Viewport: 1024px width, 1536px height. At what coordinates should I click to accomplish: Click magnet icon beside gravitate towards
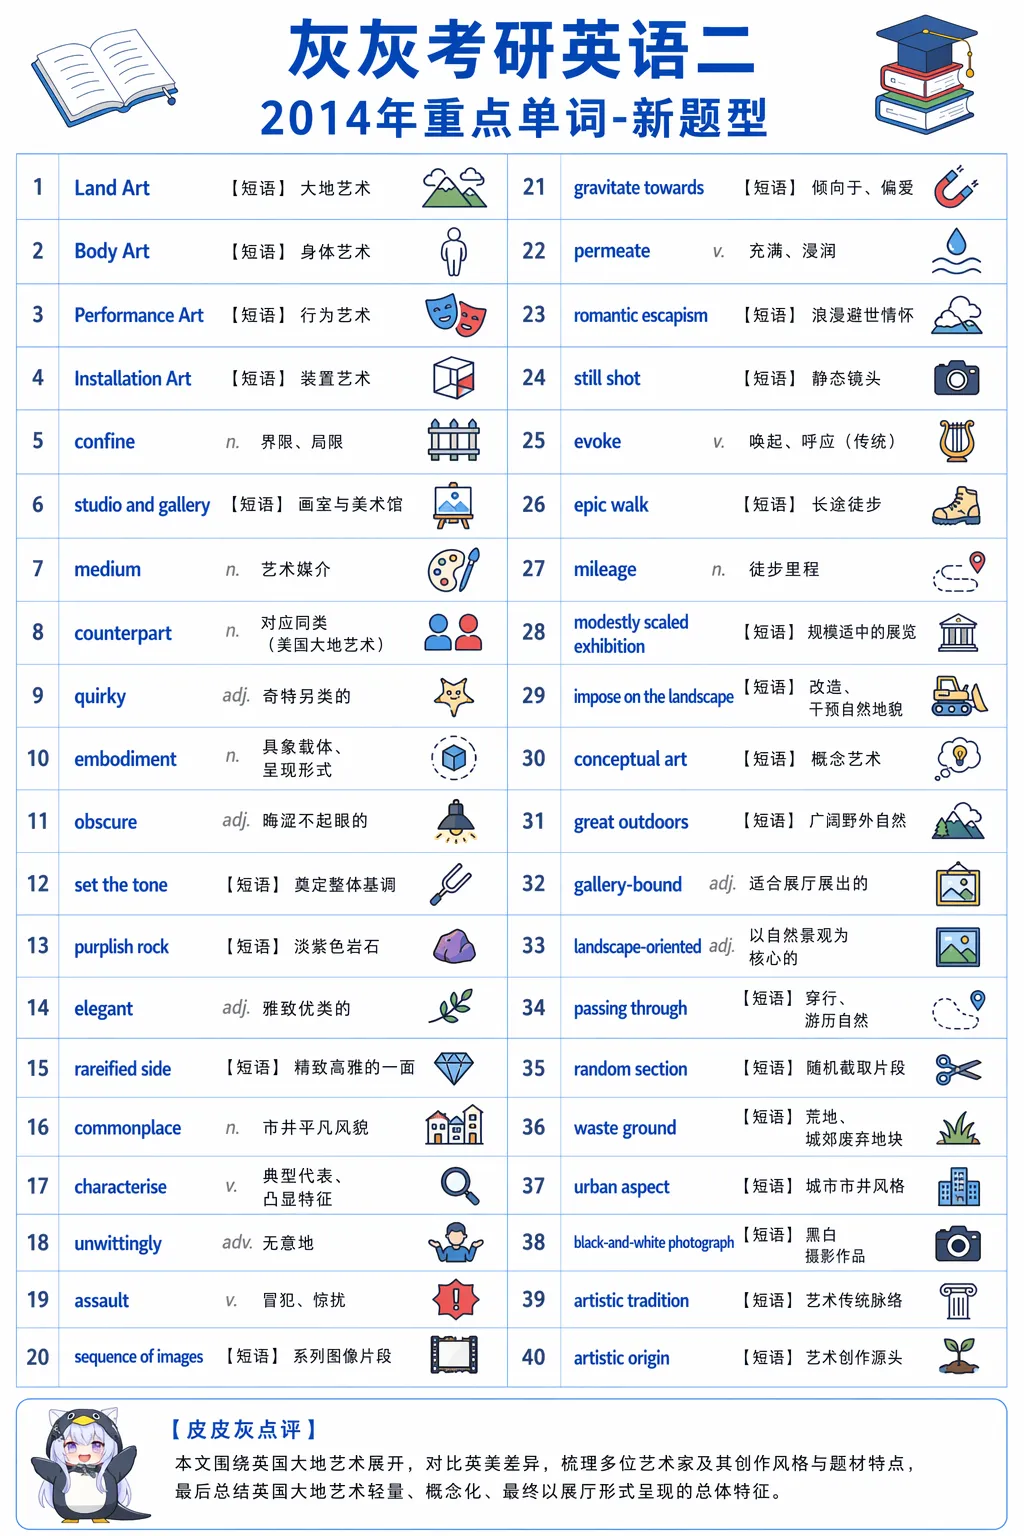coord(956,187)
